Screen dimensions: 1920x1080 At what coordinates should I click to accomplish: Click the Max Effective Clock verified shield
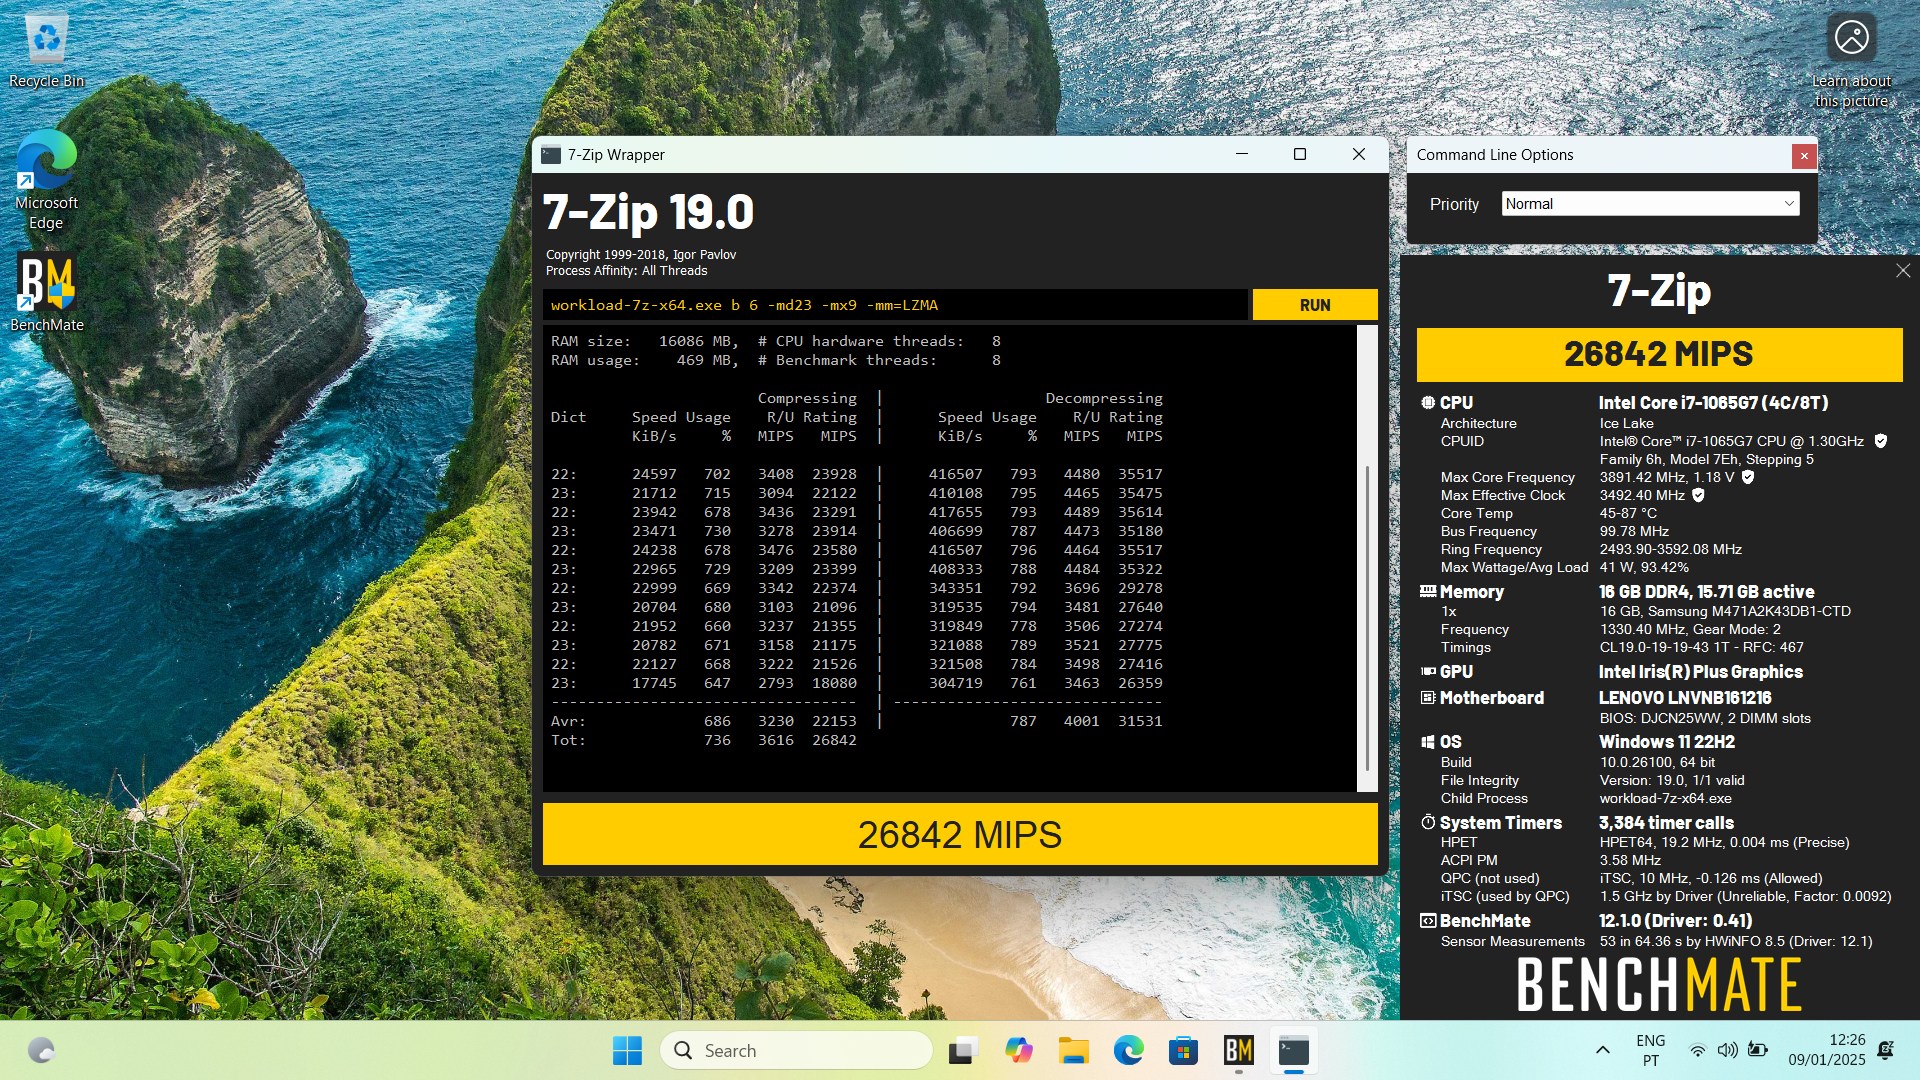pos(1698,495)
